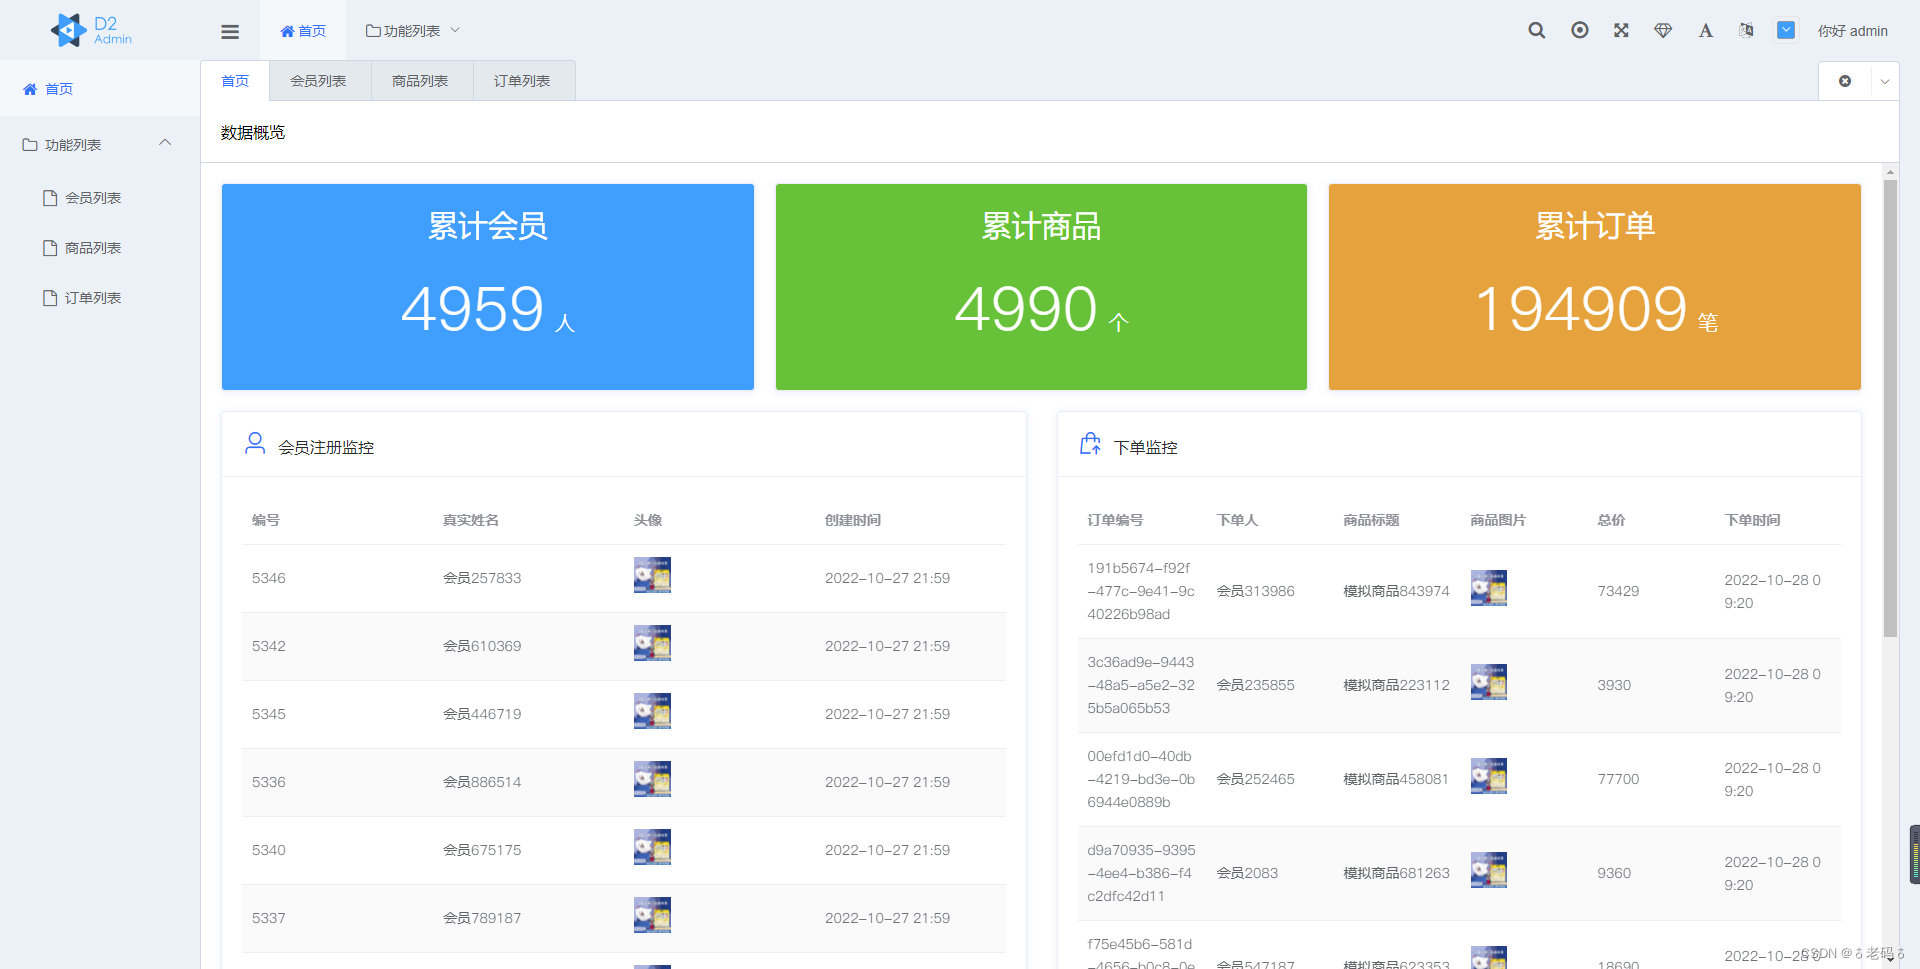
Task: Open product image of 模拟商品458081
Action: click(x=1489, y=776)
